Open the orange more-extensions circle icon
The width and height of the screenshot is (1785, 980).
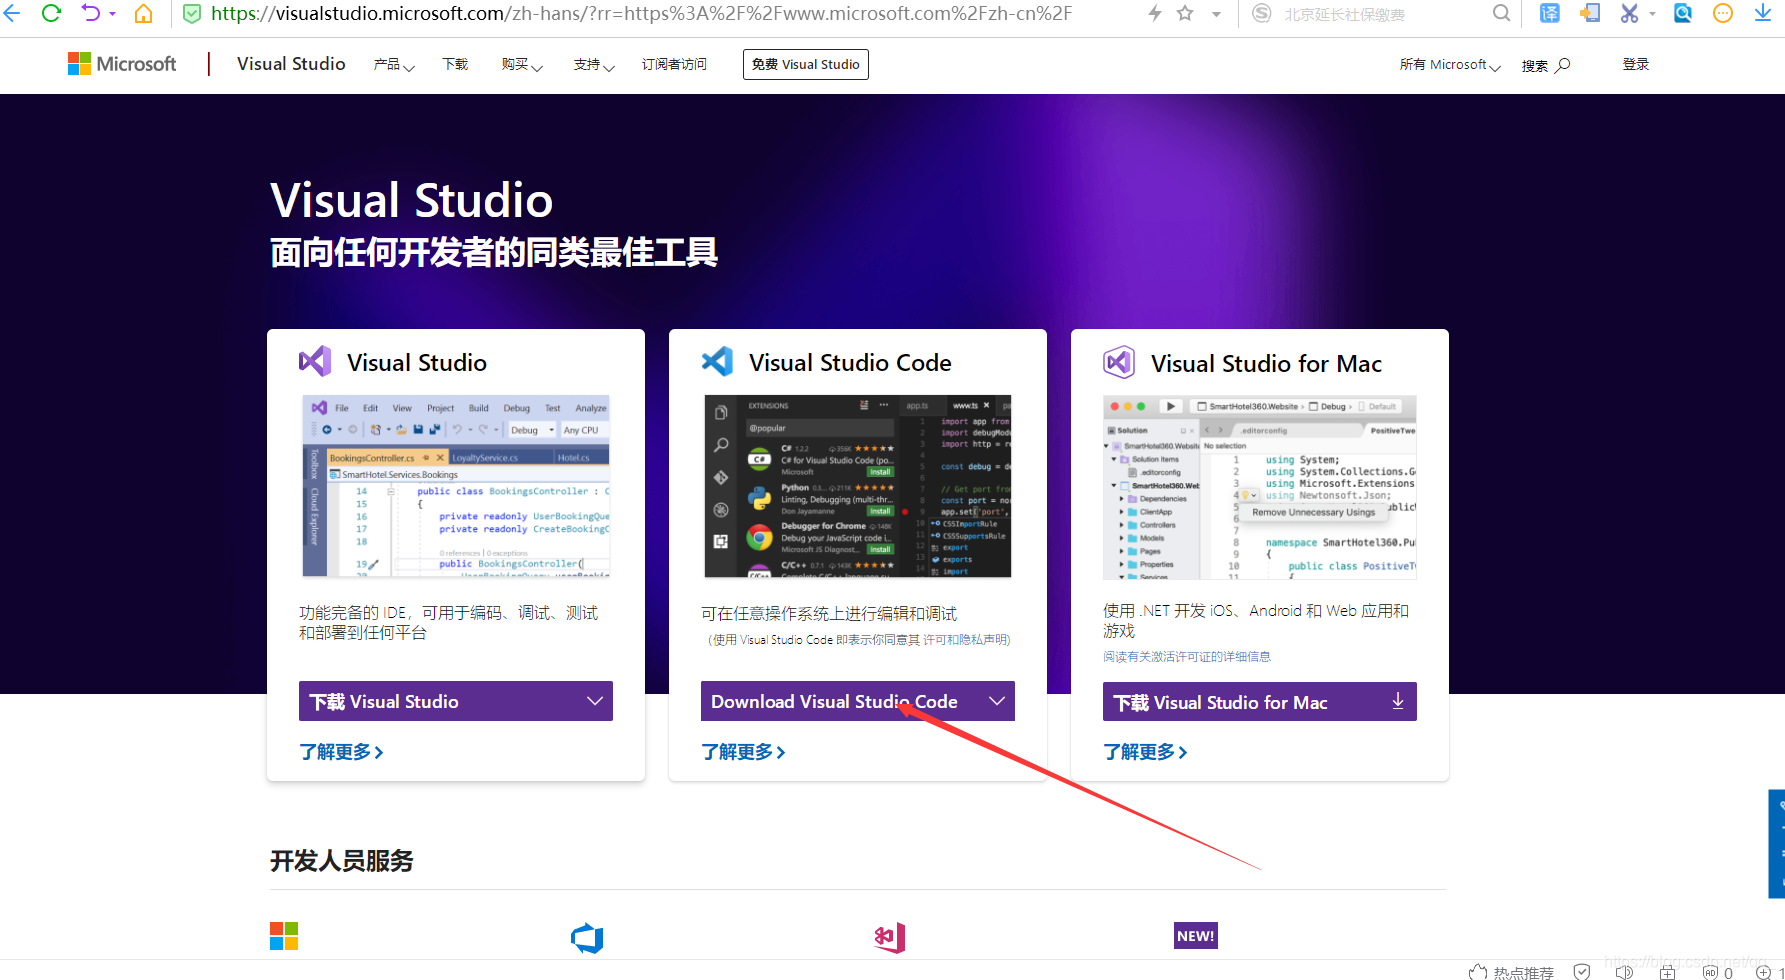pos(1723,14)
